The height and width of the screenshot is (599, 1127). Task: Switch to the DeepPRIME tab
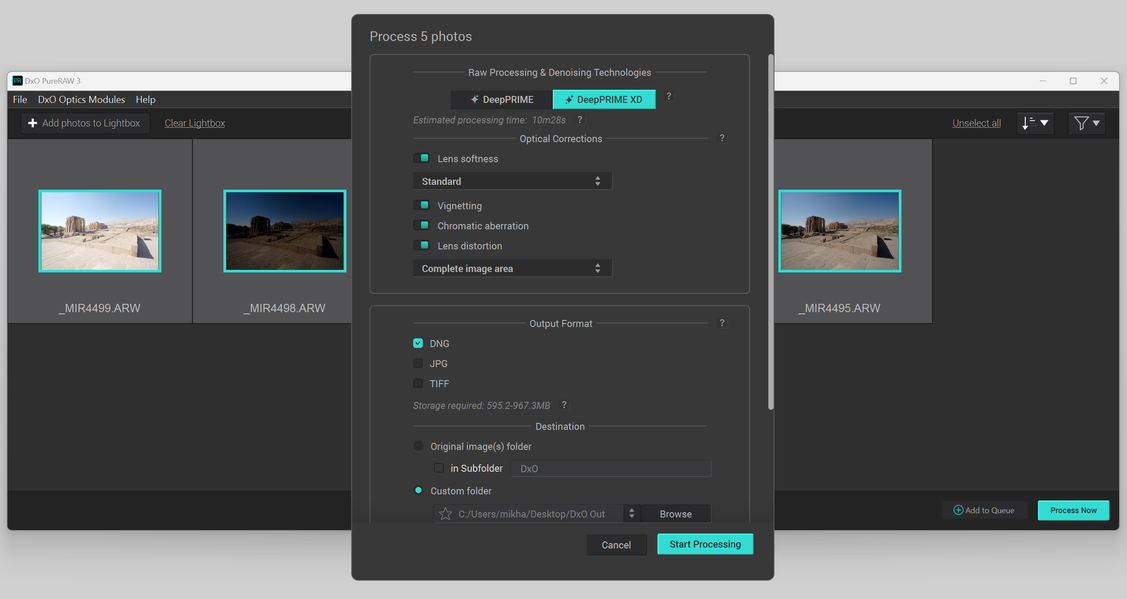tap(502, 99)
